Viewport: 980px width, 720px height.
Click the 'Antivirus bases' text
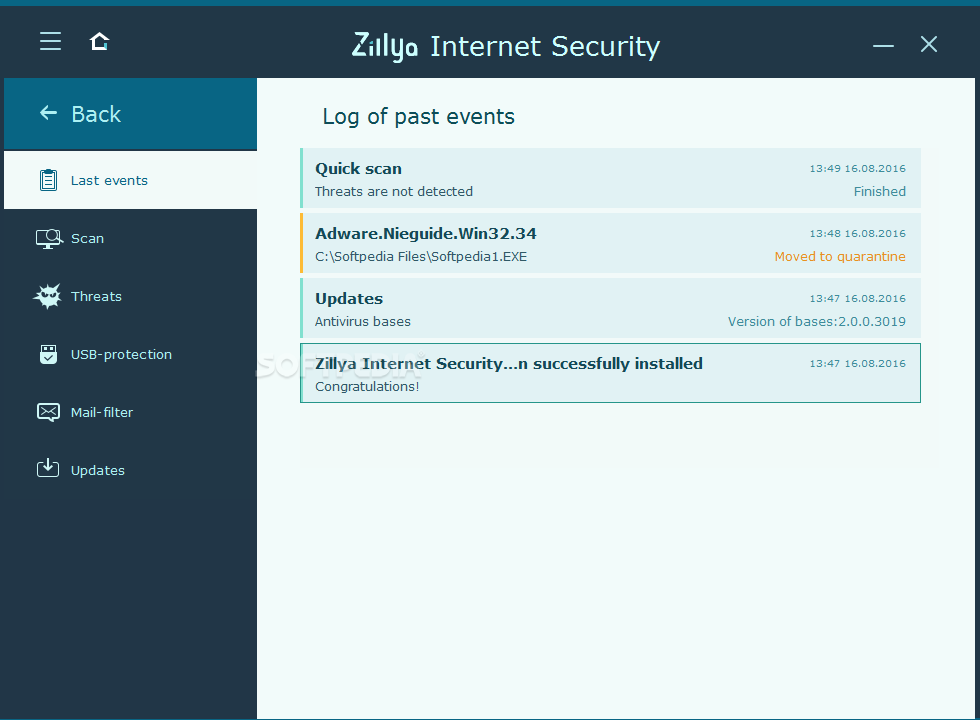362,322
